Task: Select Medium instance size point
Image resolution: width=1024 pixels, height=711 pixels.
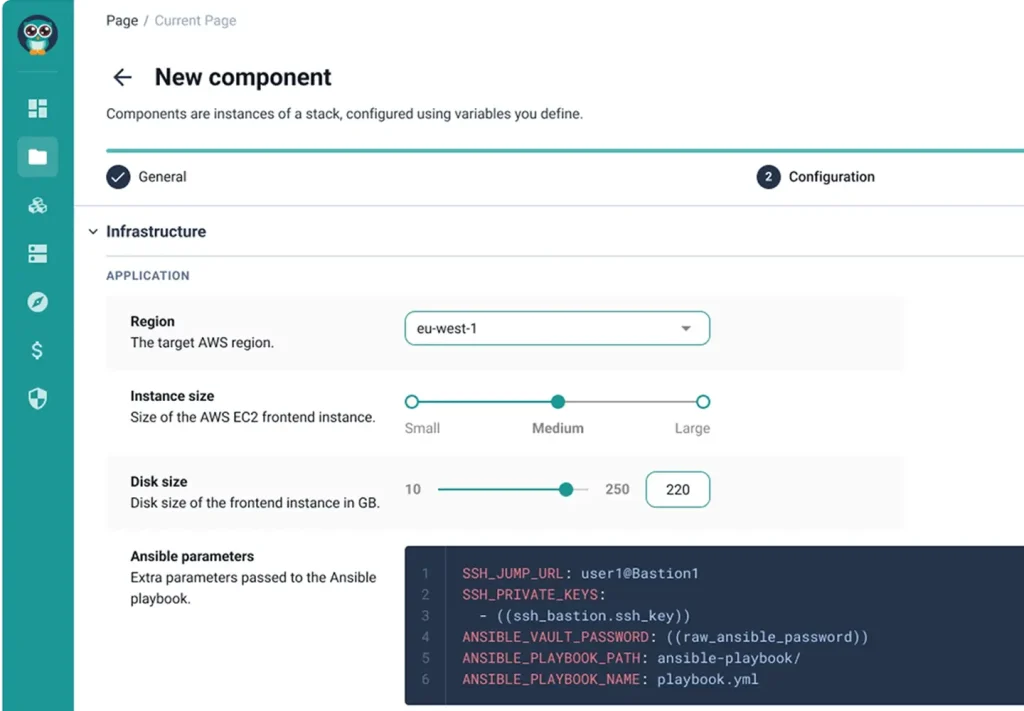Action: [558, 402]
